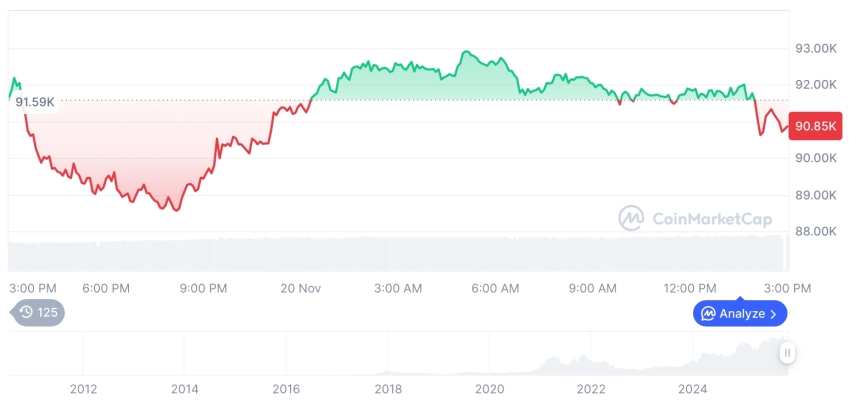Image resolution: width=860 pixels, height=401 pixels.
Task: Click the range slider handle at the far right of the timeline
Action: pyautogui.click(x=788, y=352)
